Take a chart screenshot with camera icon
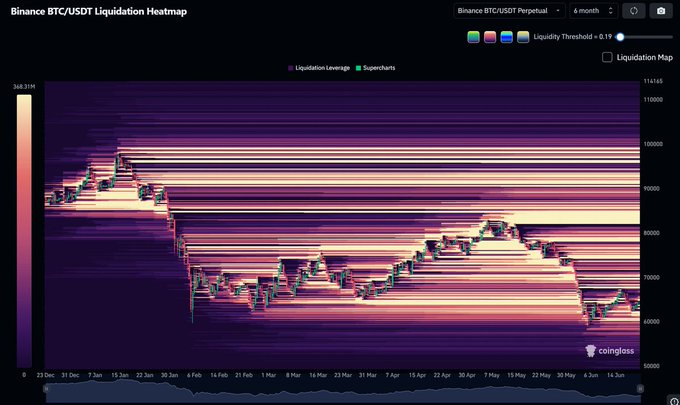 (661, 11)
